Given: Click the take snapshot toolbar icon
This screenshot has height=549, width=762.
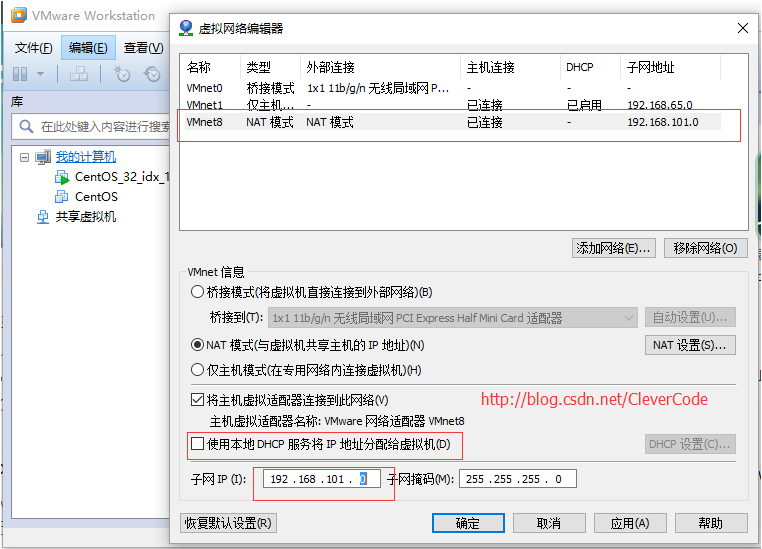Looking at the screenshot, I should click(x=122, y=74).
